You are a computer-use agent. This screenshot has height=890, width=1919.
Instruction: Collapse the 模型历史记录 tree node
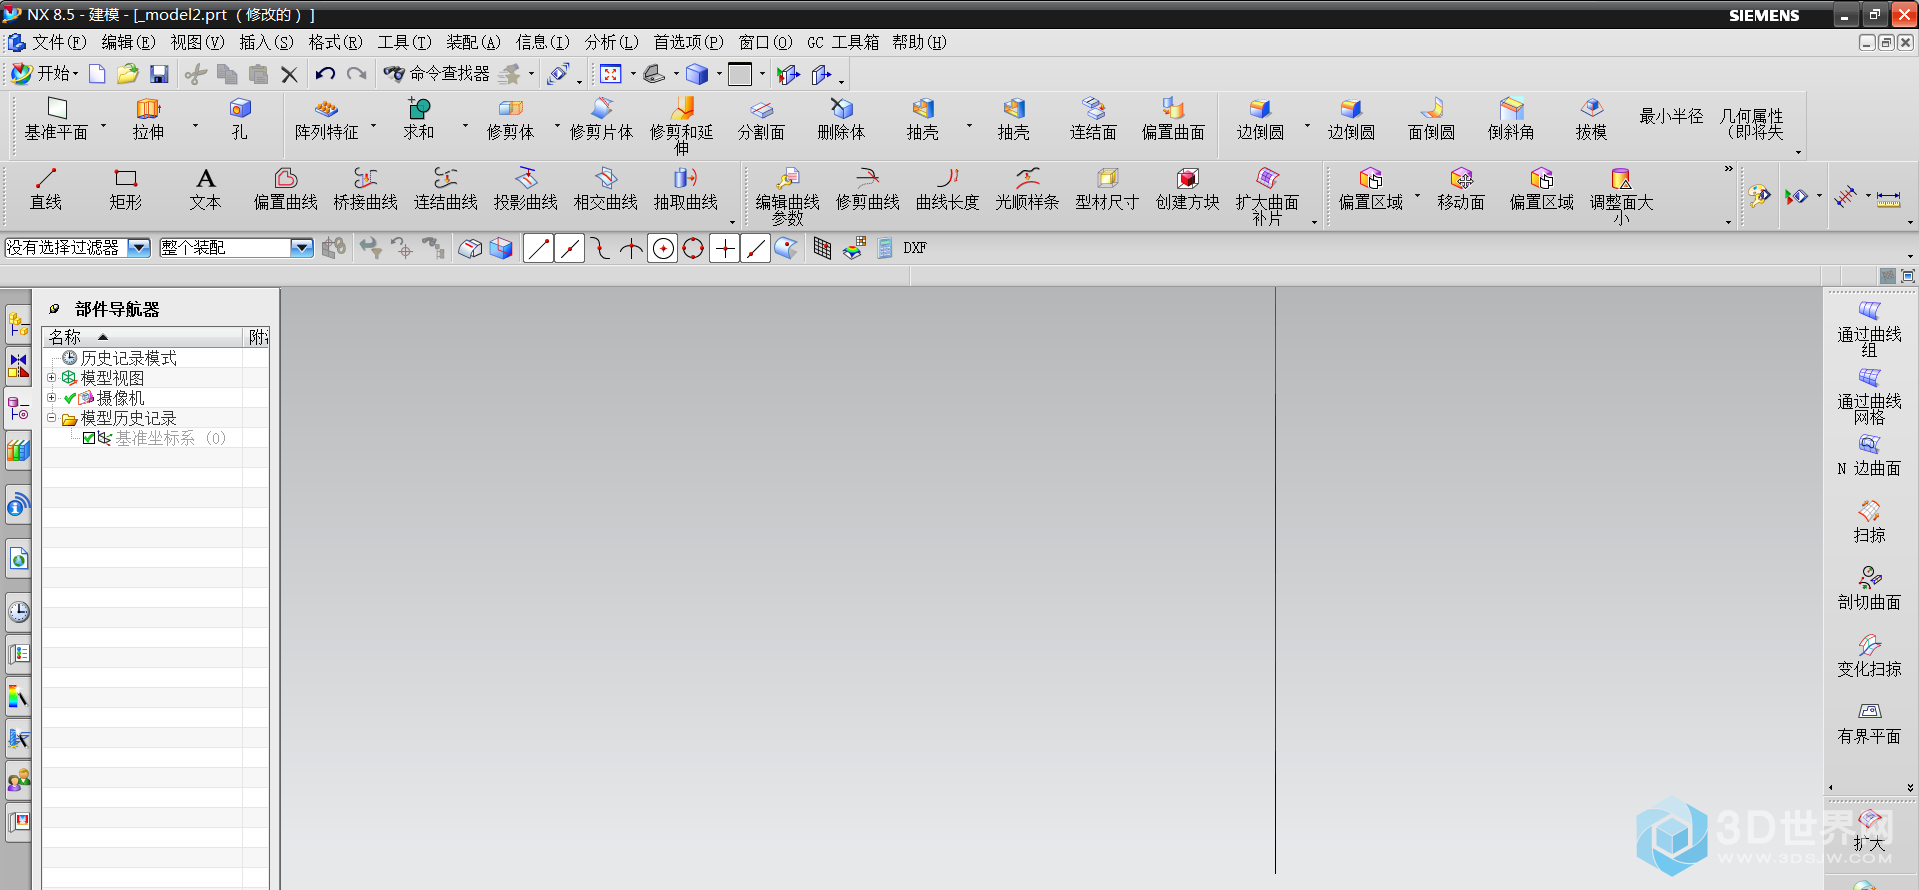[51, 418]
